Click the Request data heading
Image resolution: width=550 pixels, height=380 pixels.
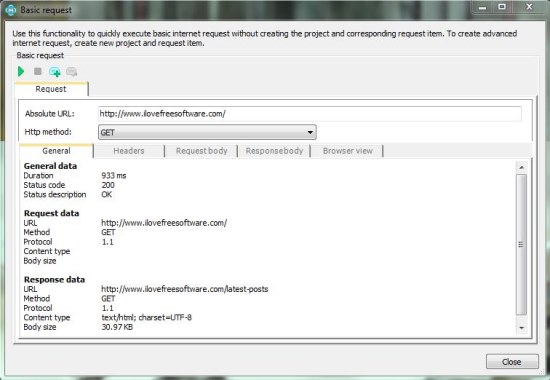coord(51,213)
